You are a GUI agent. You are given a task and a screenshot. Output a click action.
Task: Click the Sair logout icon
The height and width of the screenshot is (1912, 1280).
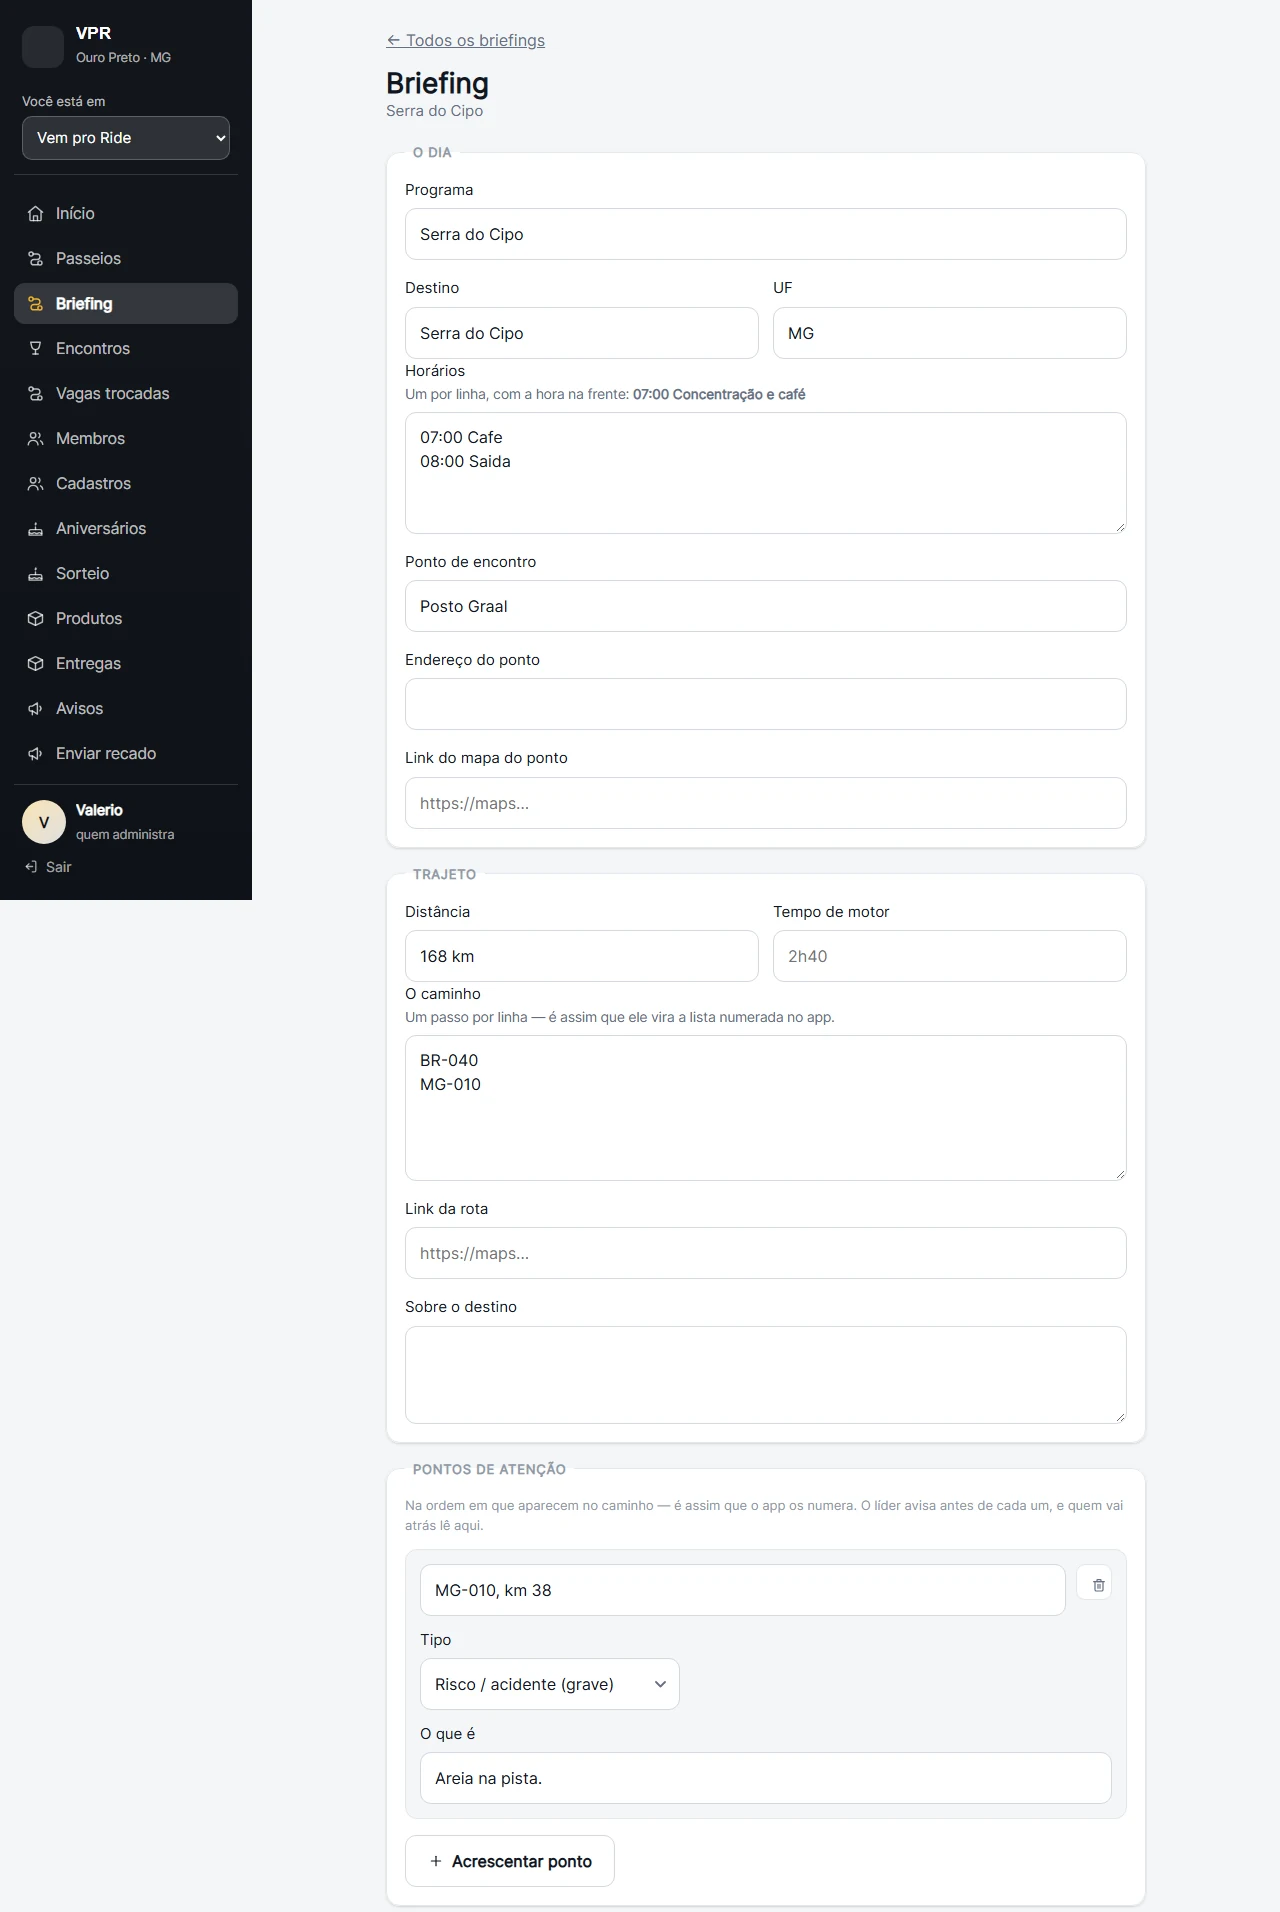(31, 867)
